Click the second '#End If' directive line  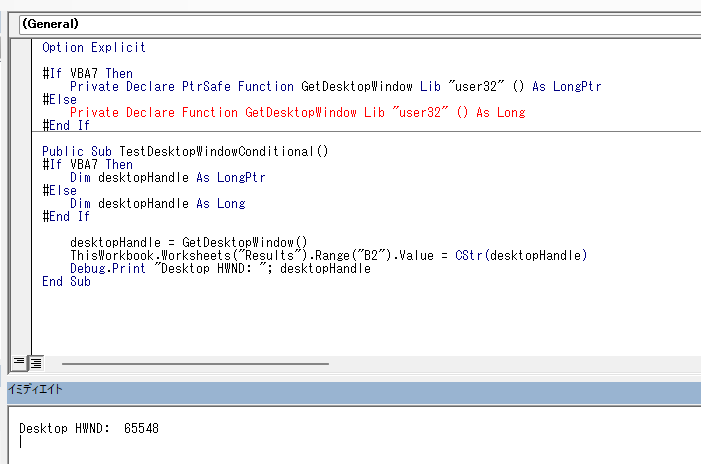66,216
